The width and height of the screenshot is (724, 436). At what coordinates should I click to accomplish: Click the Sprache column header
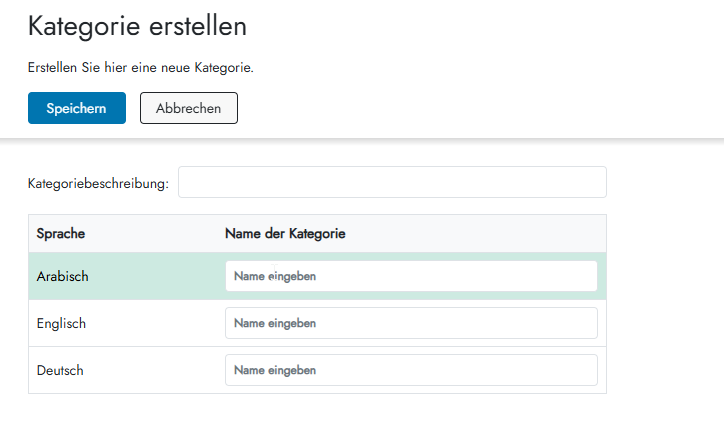tap(60, 234)
